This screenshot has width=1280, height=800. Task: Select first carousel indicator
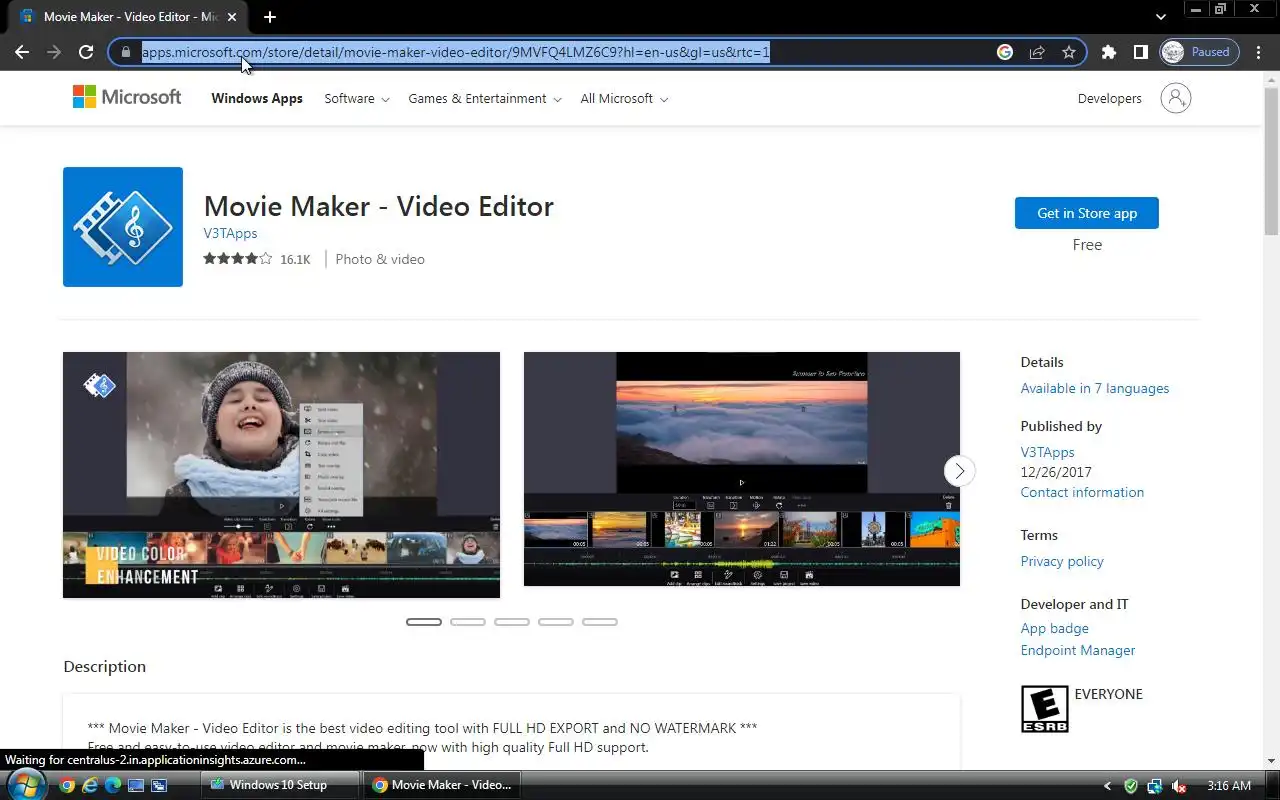coord(424,622)
